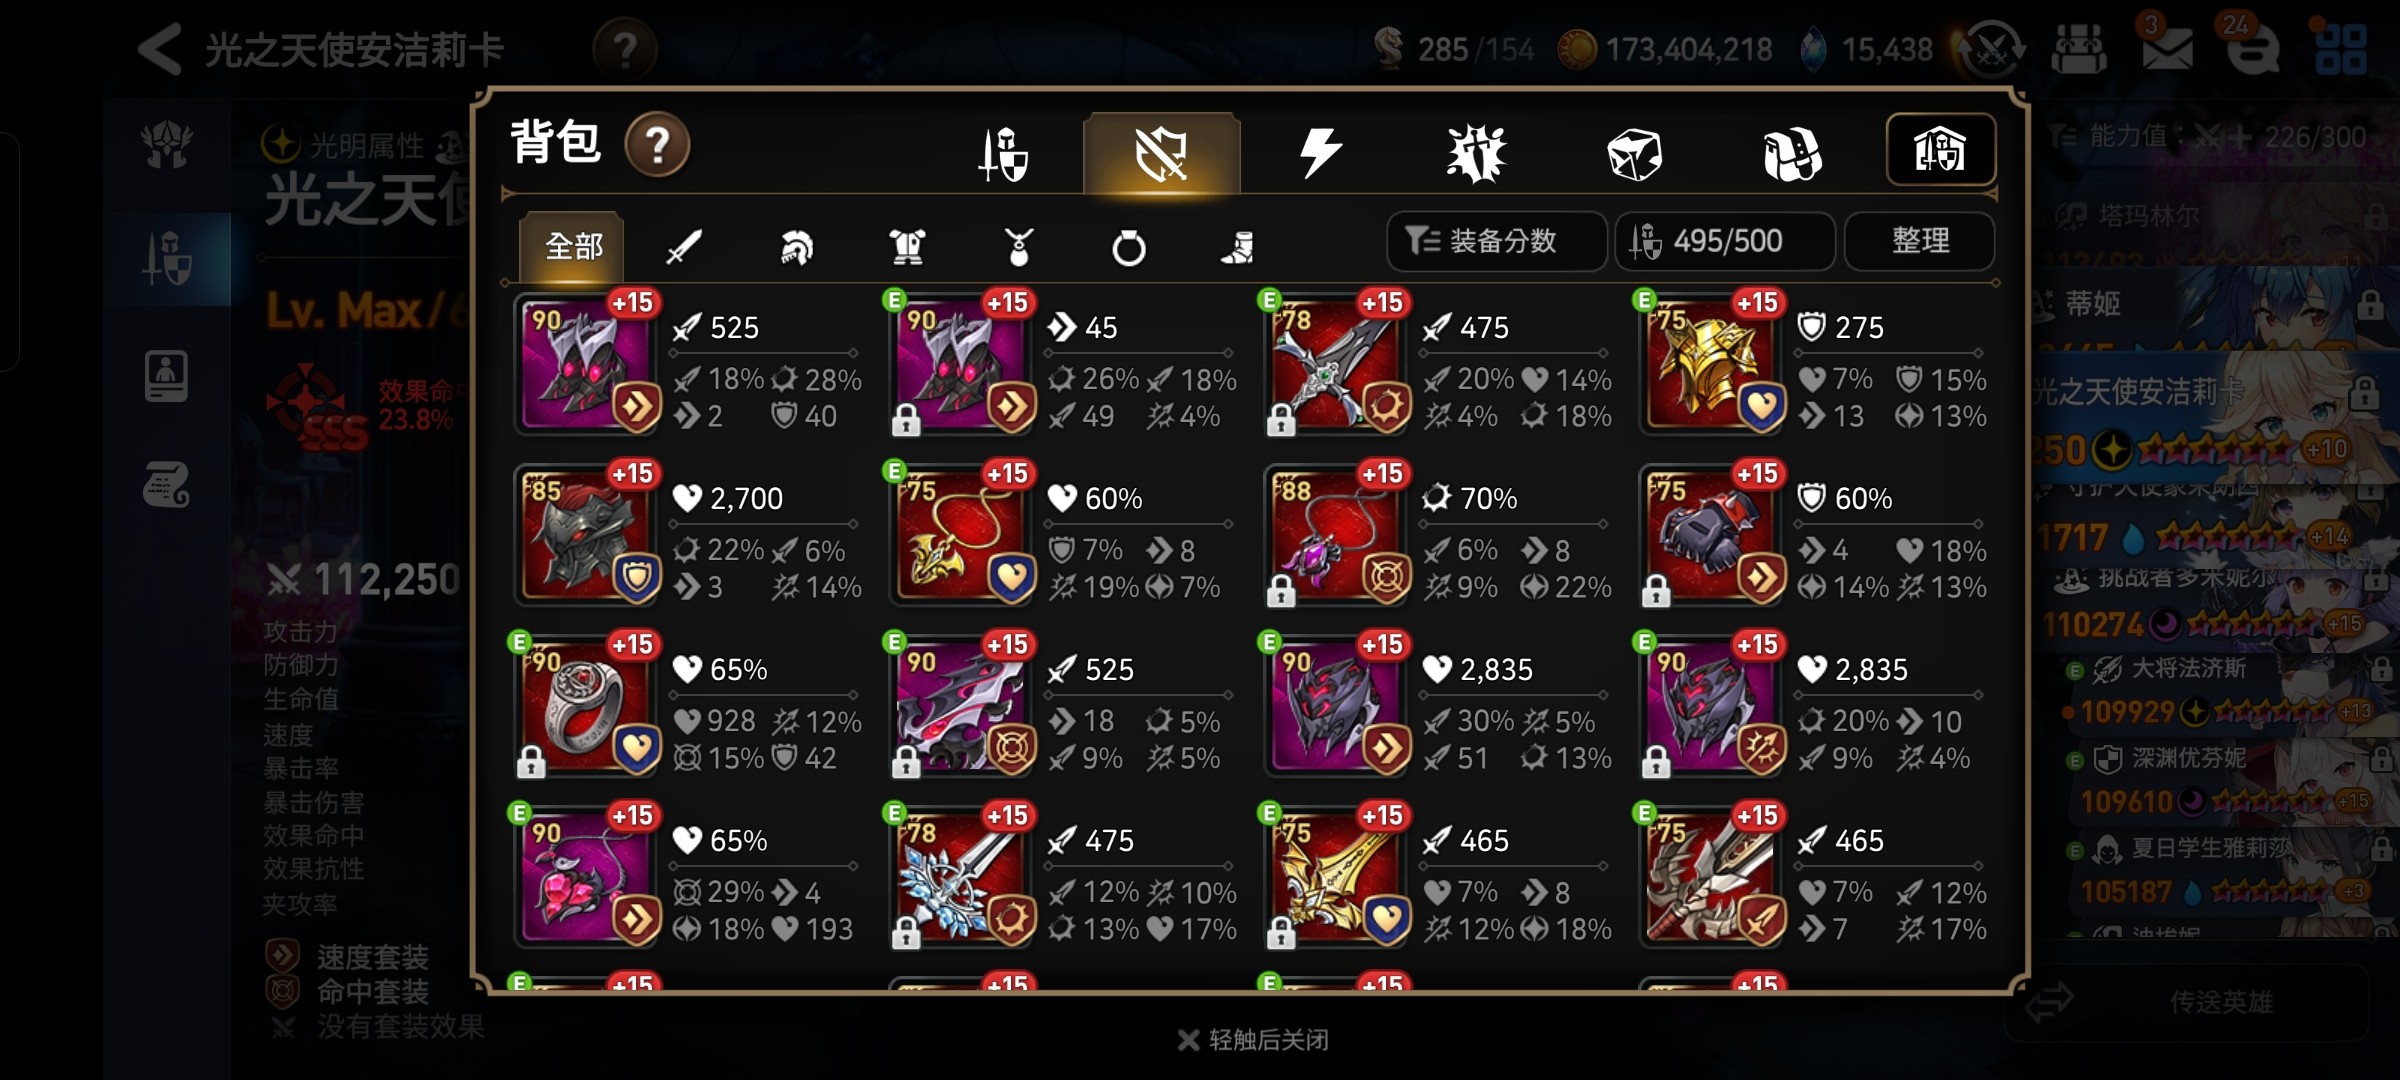Filter items by chest armor icon
Viewport: 2400px width, 1080px height.
tap(907, 247)
